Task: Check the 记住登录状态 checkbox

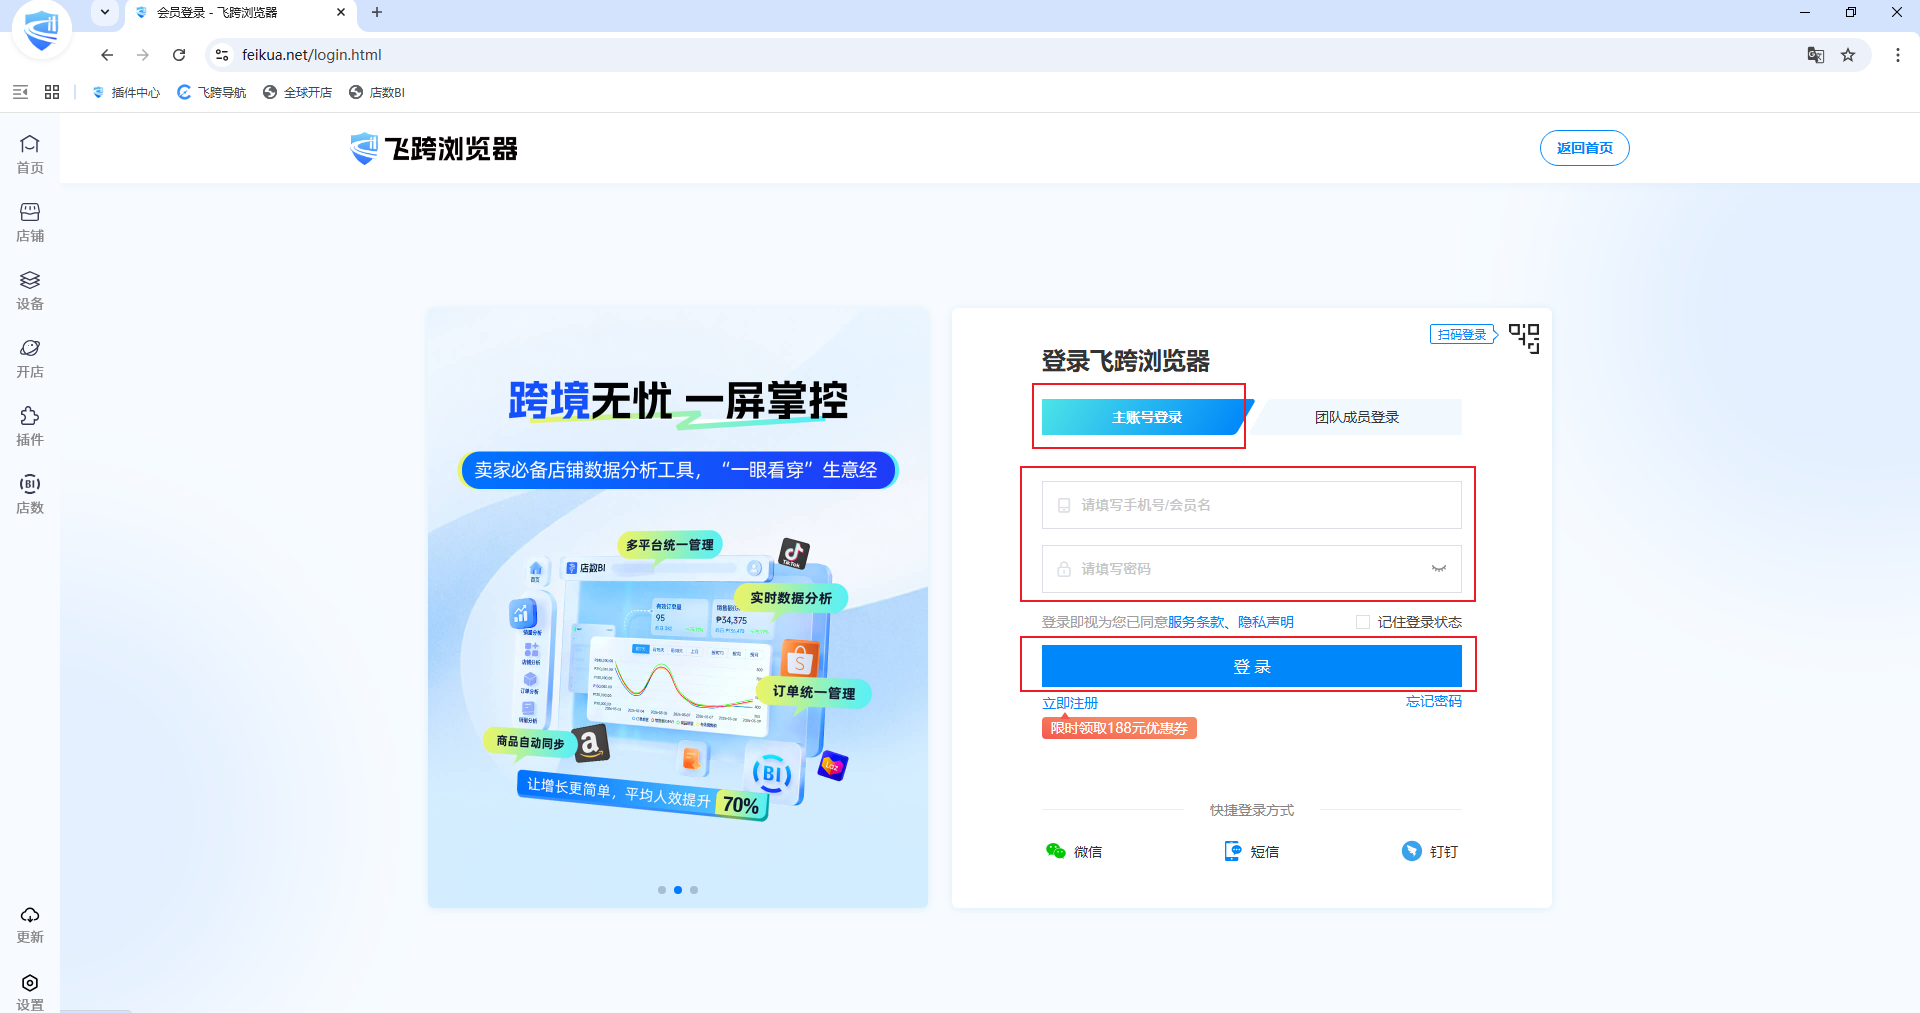Action: pos(1363,622)
